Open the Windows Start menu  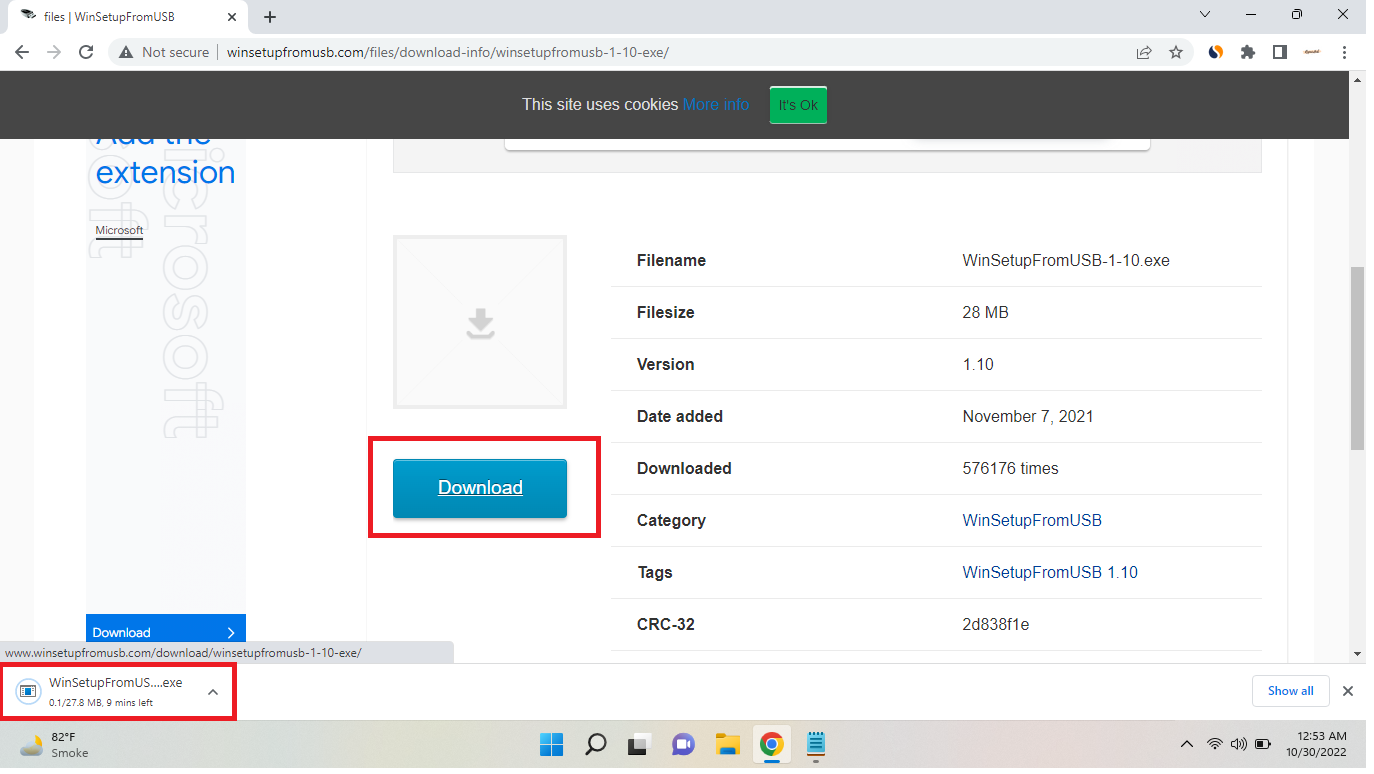coord(552,744)
